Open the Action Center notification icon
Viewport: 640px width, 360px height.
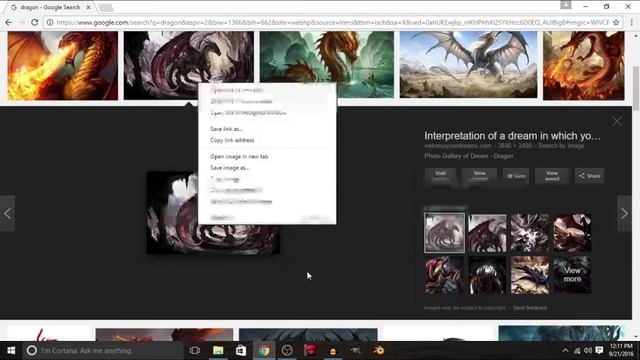599,351
